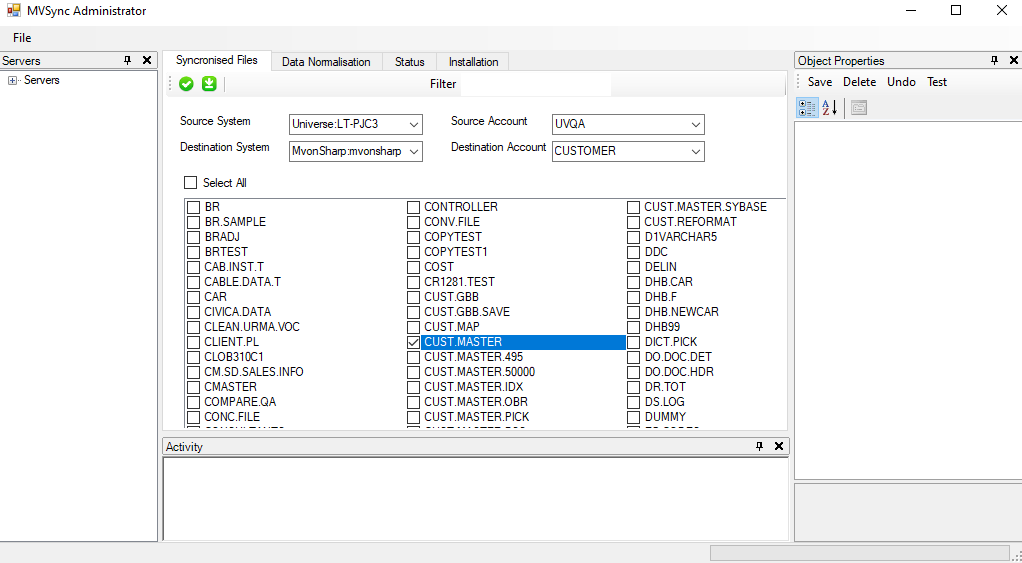
Task: Expand the Servers tree node
Action: click(x=12, y=80)
